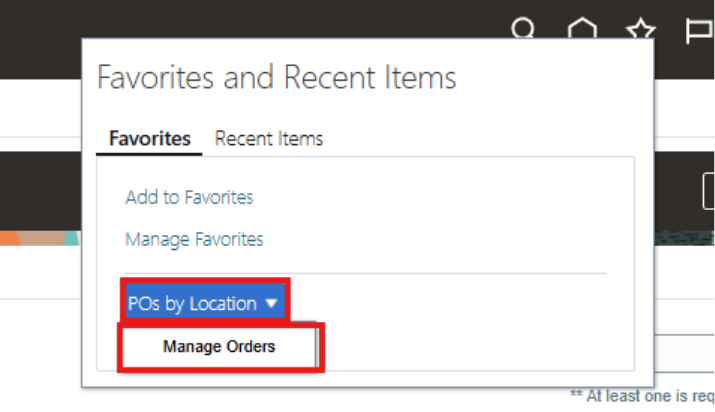Image resolution: width=715 pixels, height=412 pixels.
Task: Open the Watchlist flag icon in header
Action: point(699,31)
